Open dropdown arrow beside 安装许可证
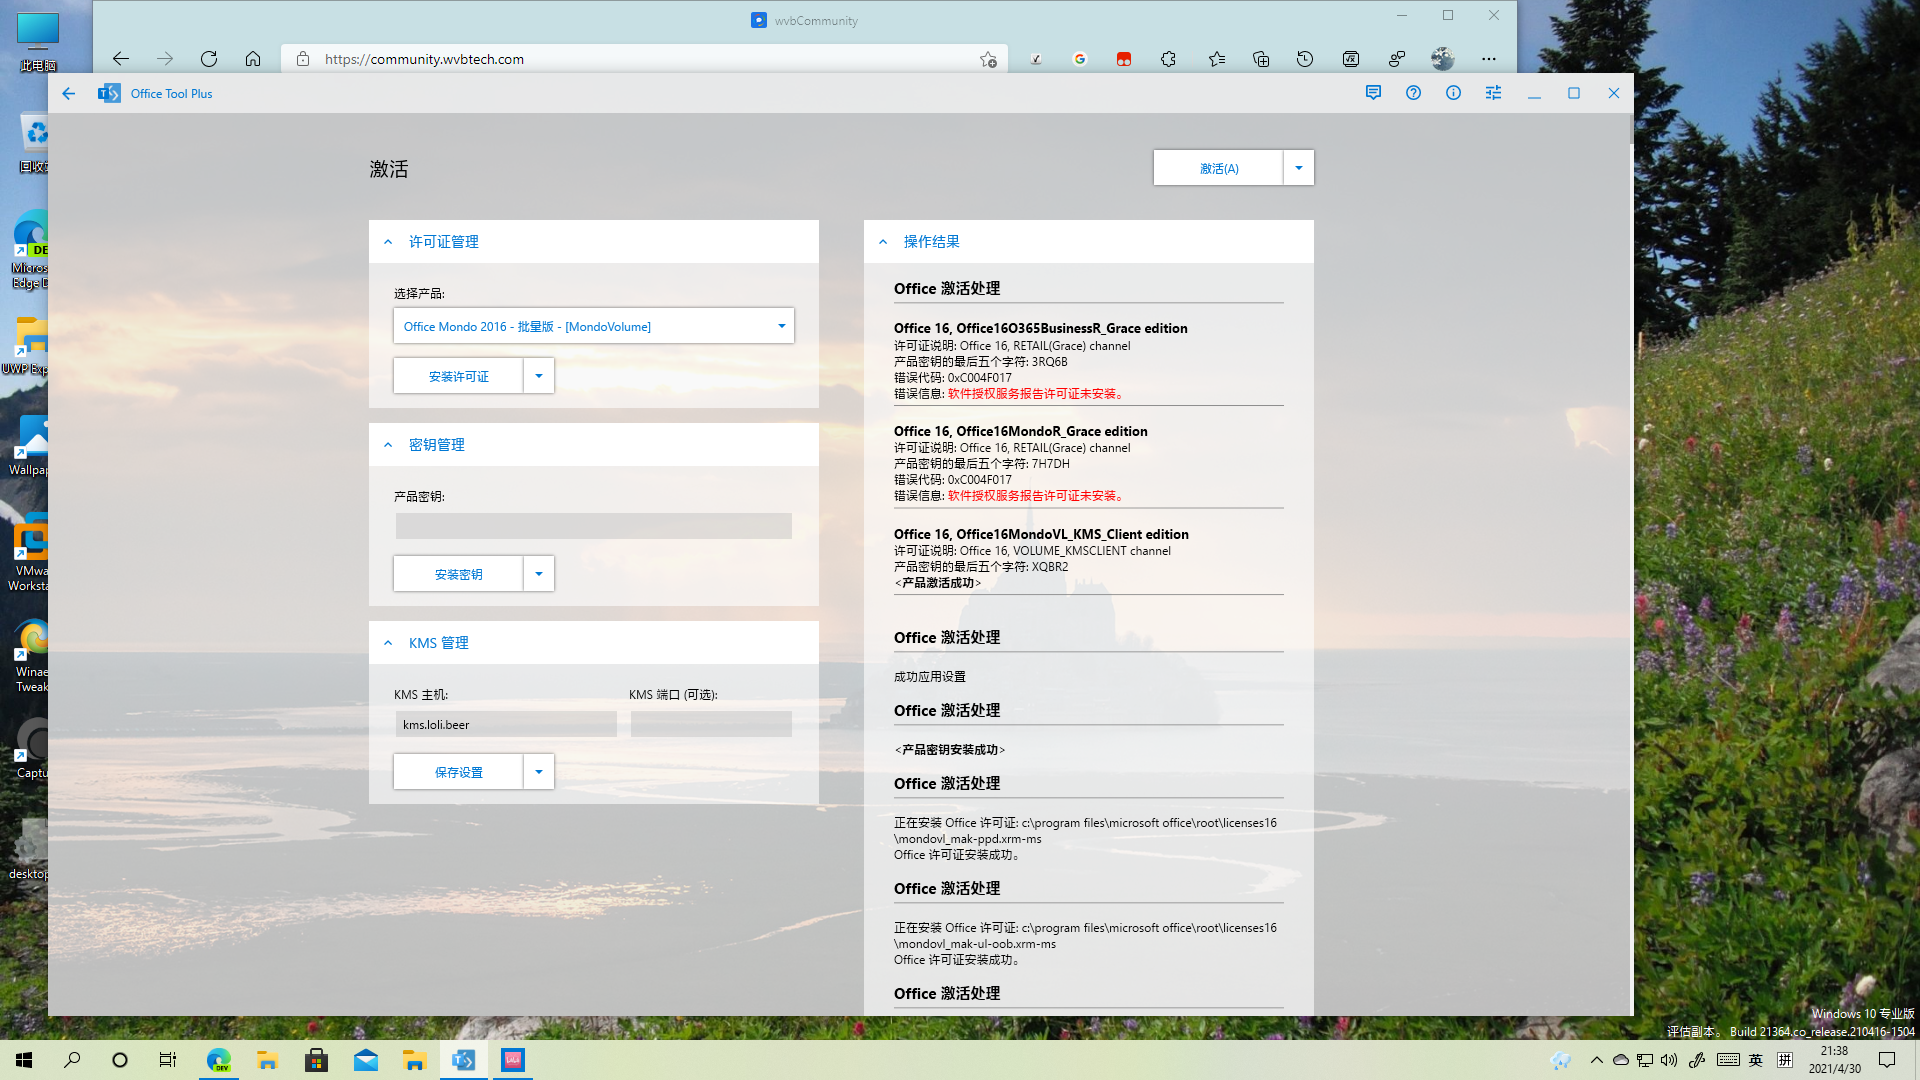This screenshot has width=1920, height=1080. pos(538,376)
